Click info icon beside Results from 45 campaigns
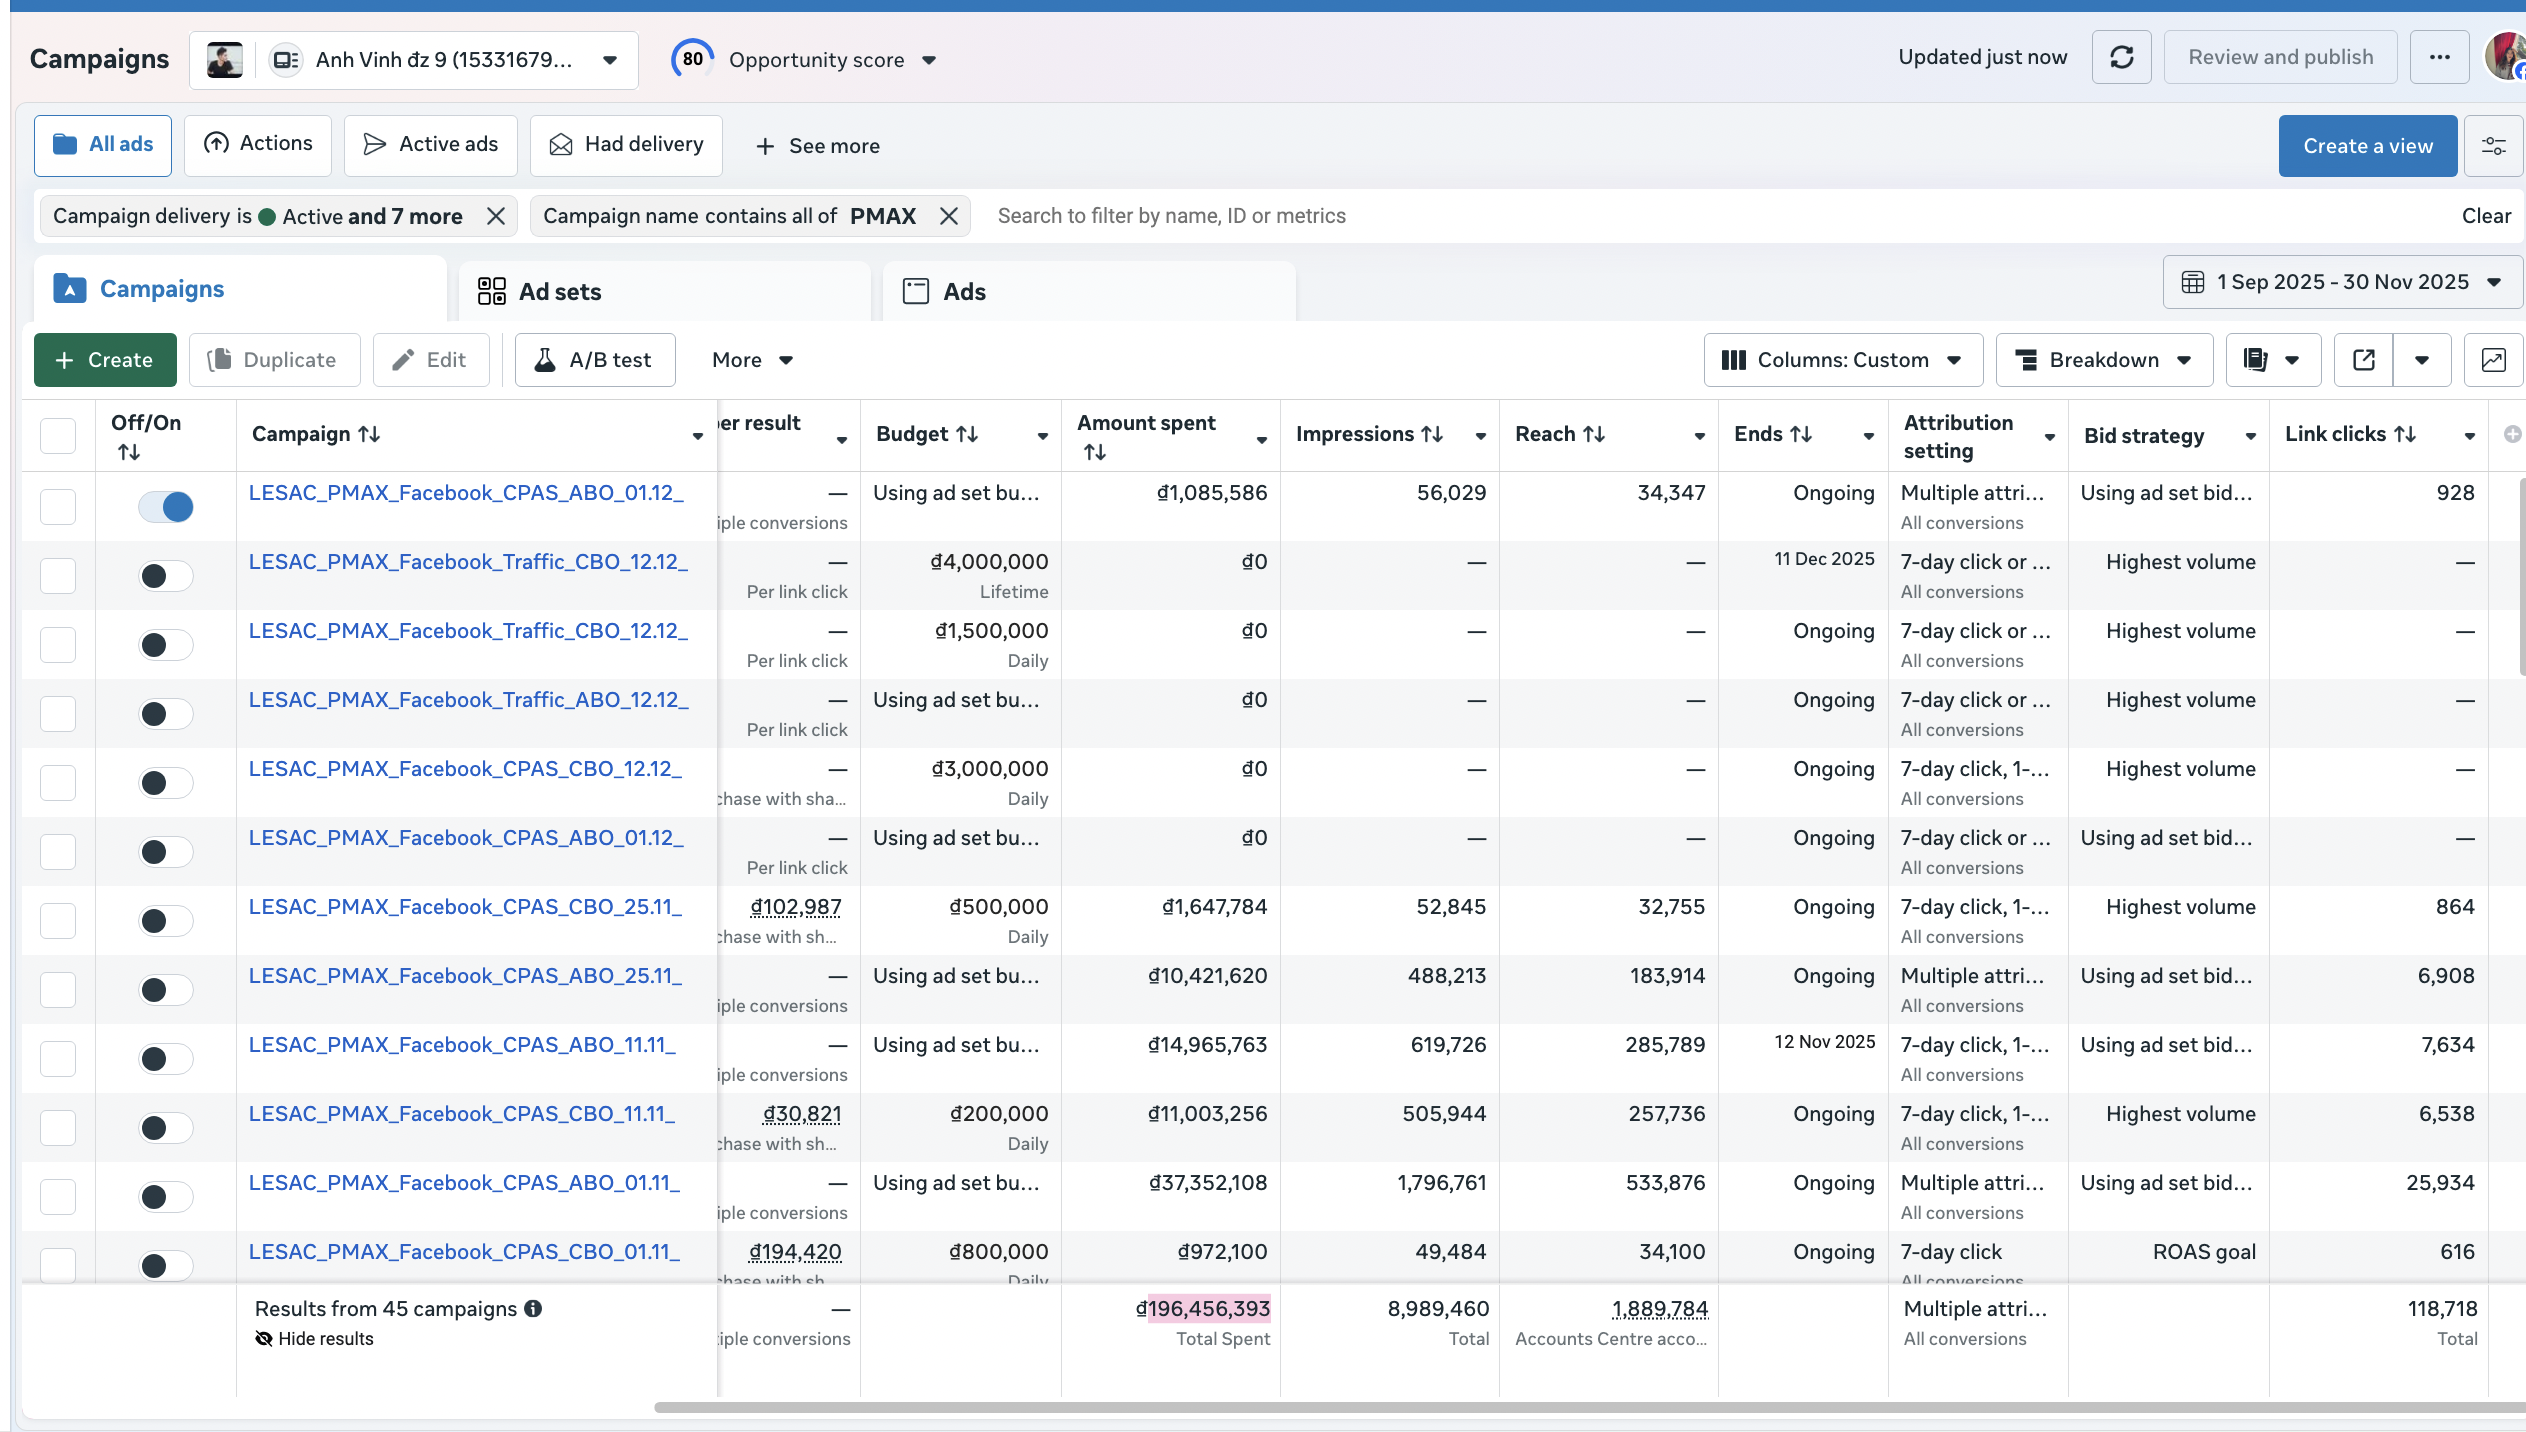The image size is (2526, 1432). (533, 1309)
